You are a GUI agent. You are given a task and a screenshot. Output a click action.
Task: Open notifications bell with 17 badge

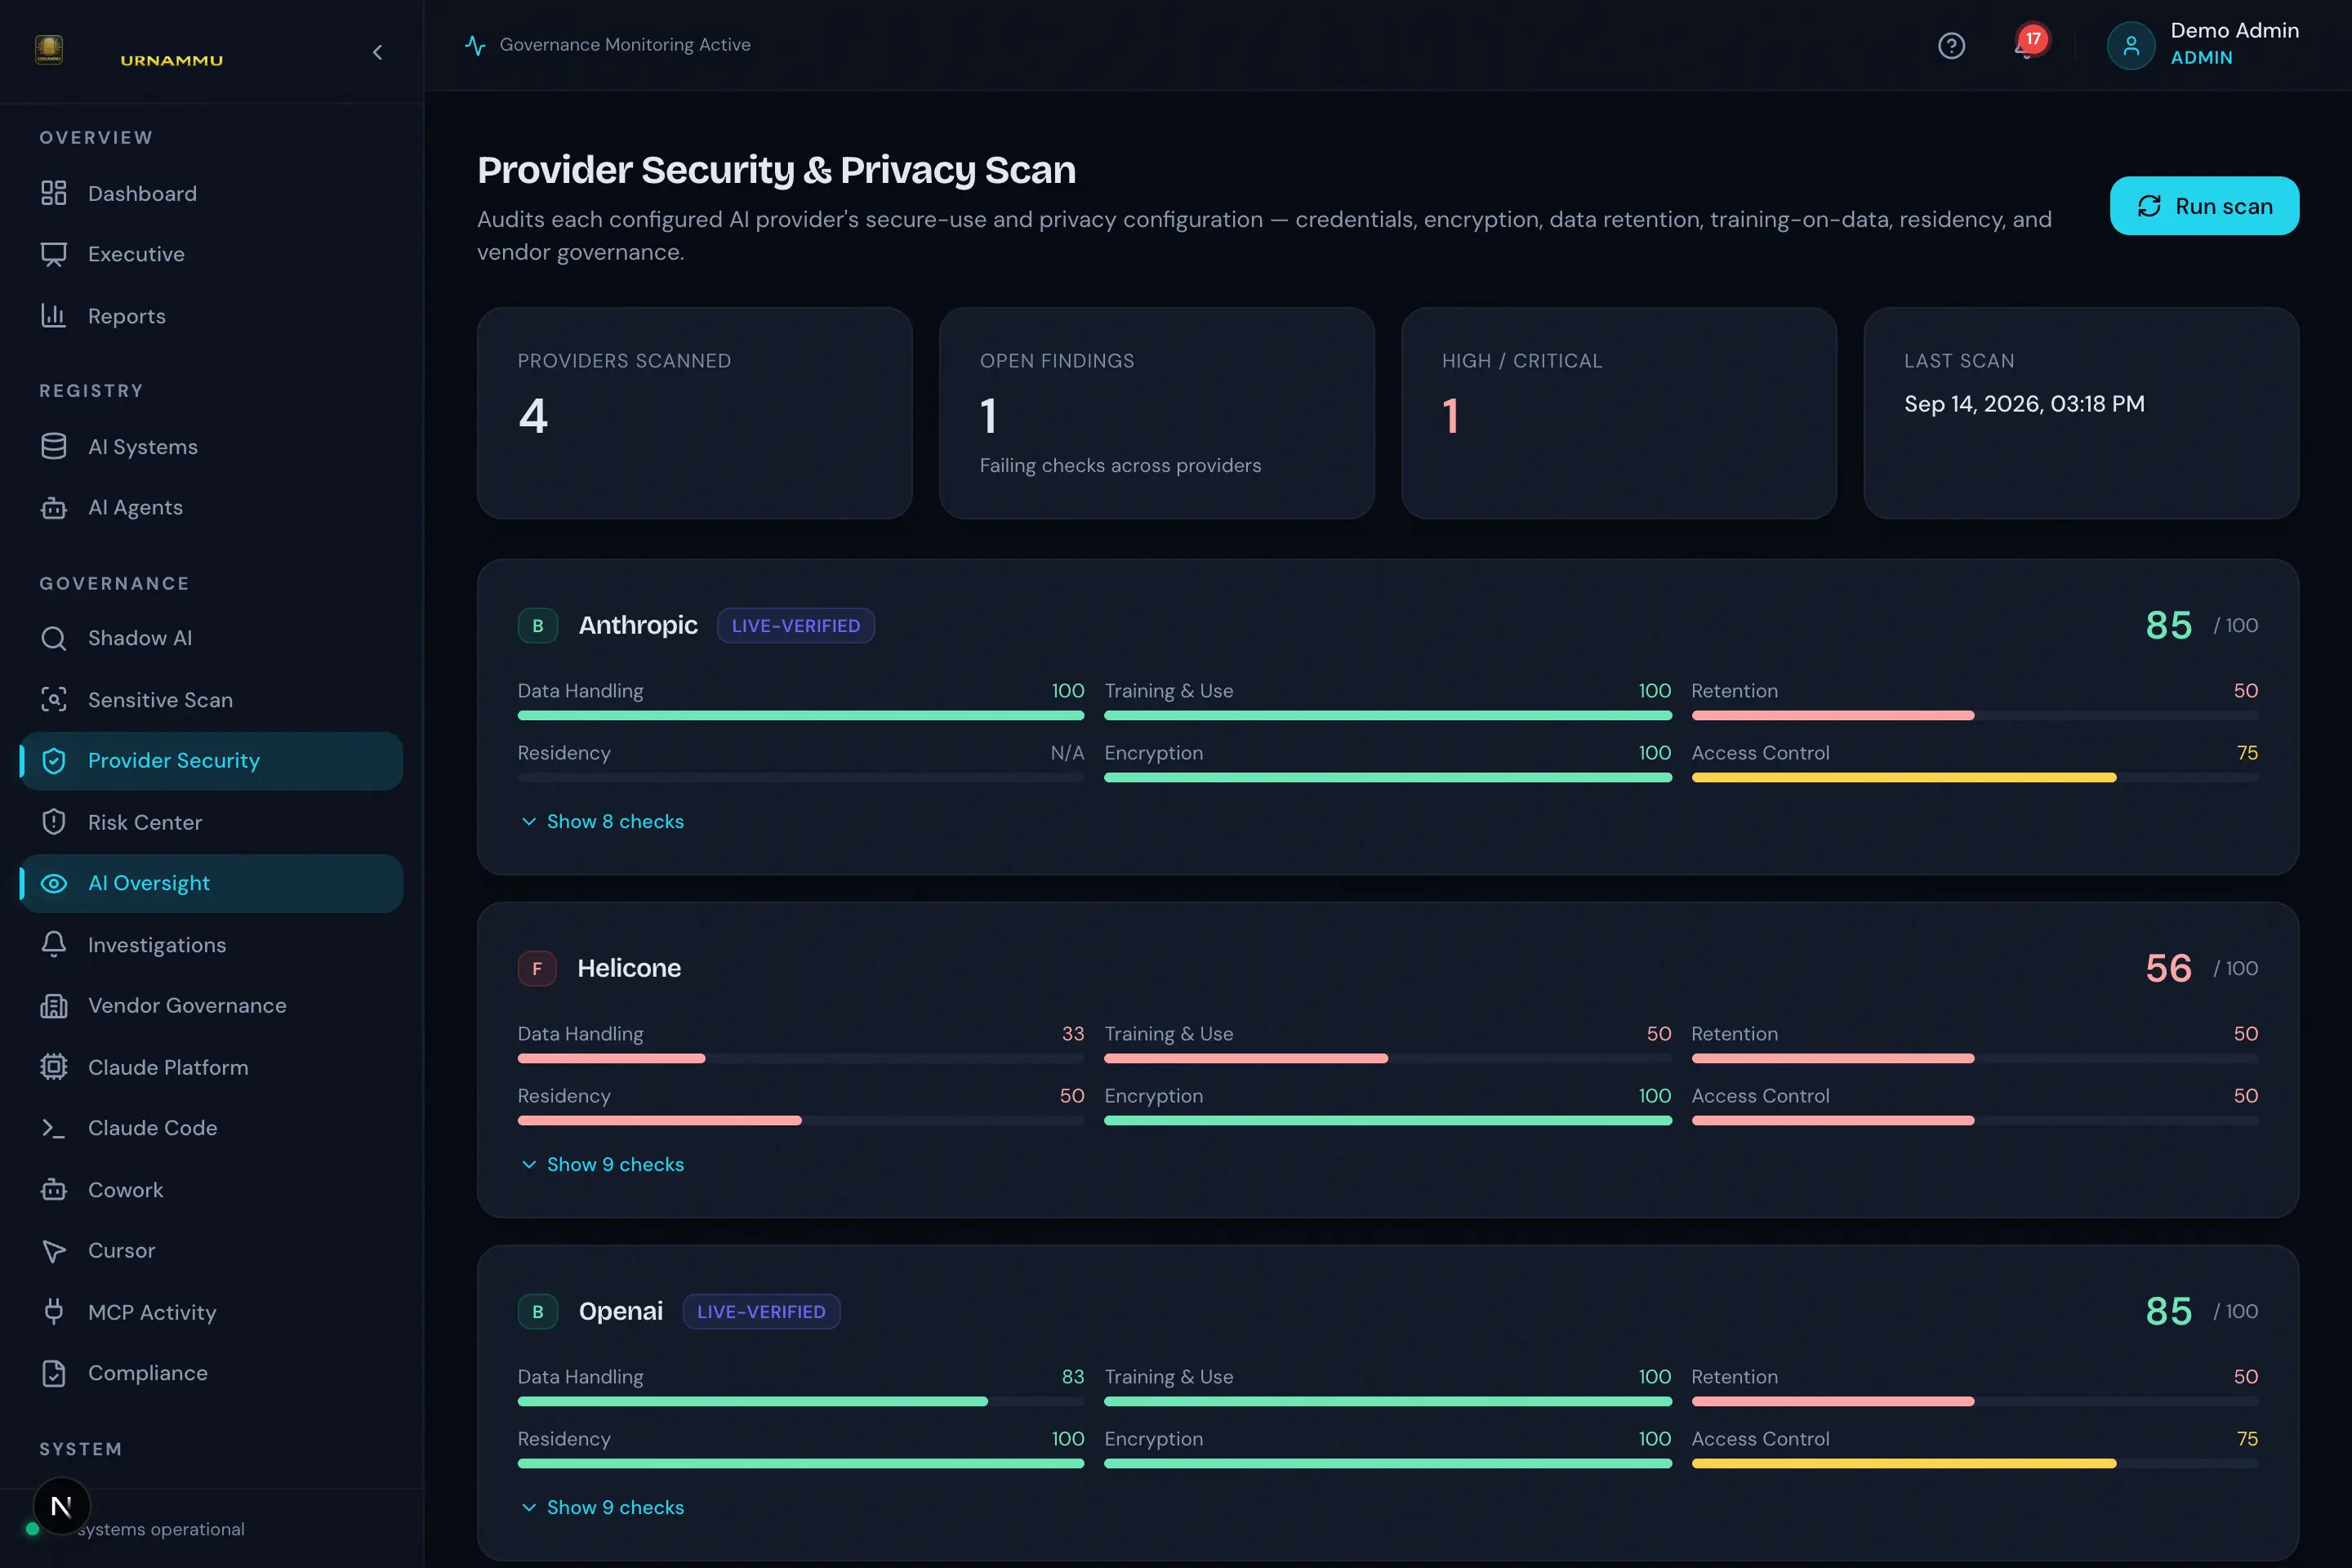click(2029, 45)
